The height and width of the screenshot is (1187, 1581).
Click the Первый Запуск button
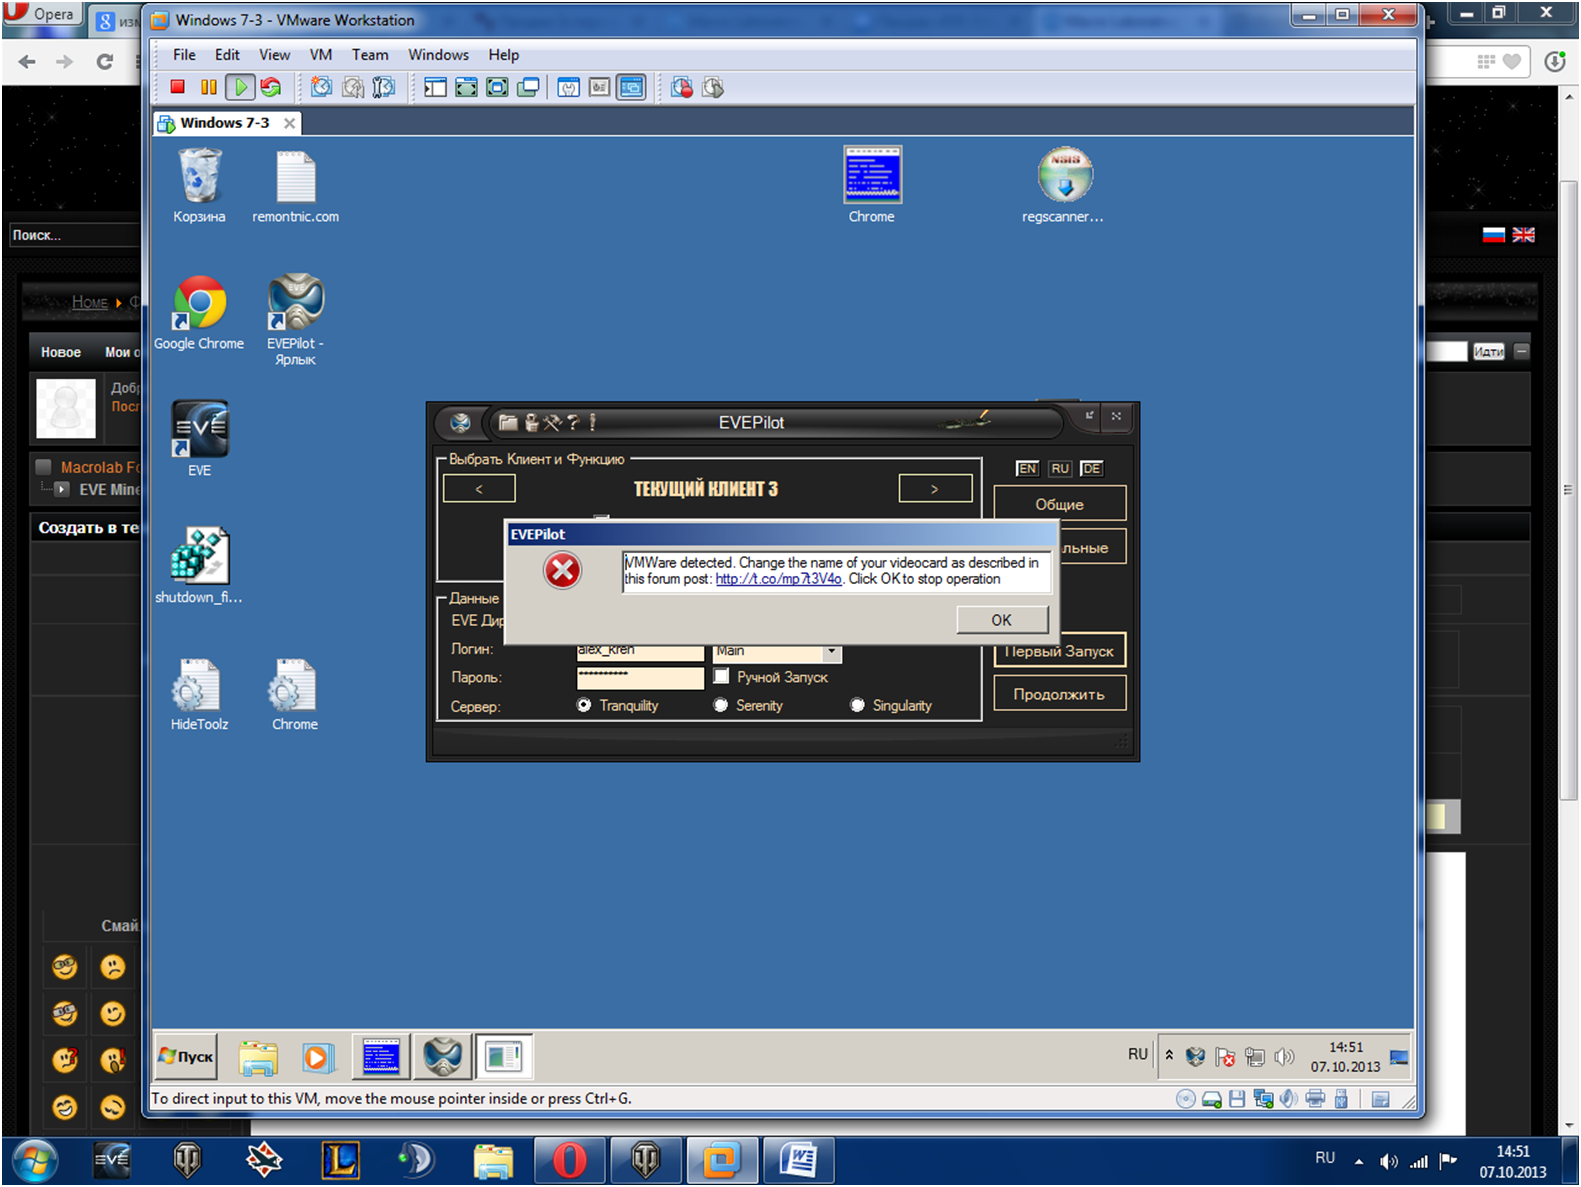[x=1060, y=651]
